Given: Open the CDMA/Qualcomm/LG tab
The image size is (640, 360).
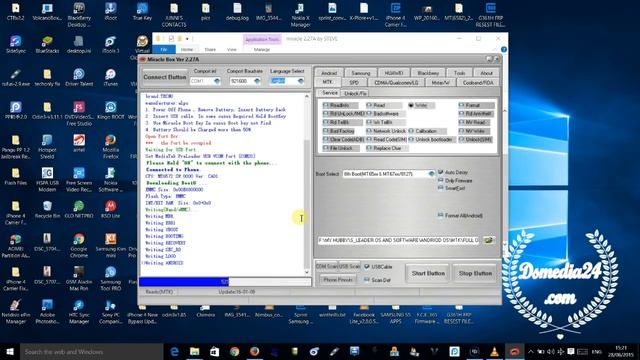Looking at the screenshot, I should pyautogui.click(x=396, y=82).
